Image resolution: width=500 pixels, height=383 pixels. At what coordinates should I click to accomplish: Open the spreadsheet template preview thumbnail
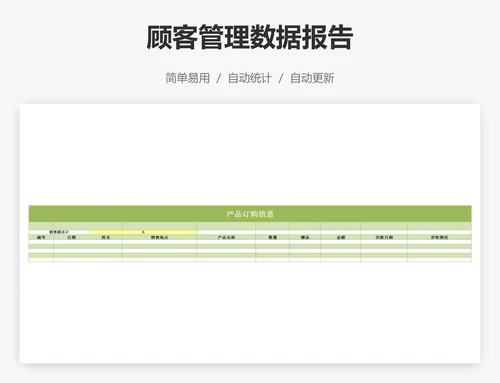pyautogui.click(x=250, y=233)
